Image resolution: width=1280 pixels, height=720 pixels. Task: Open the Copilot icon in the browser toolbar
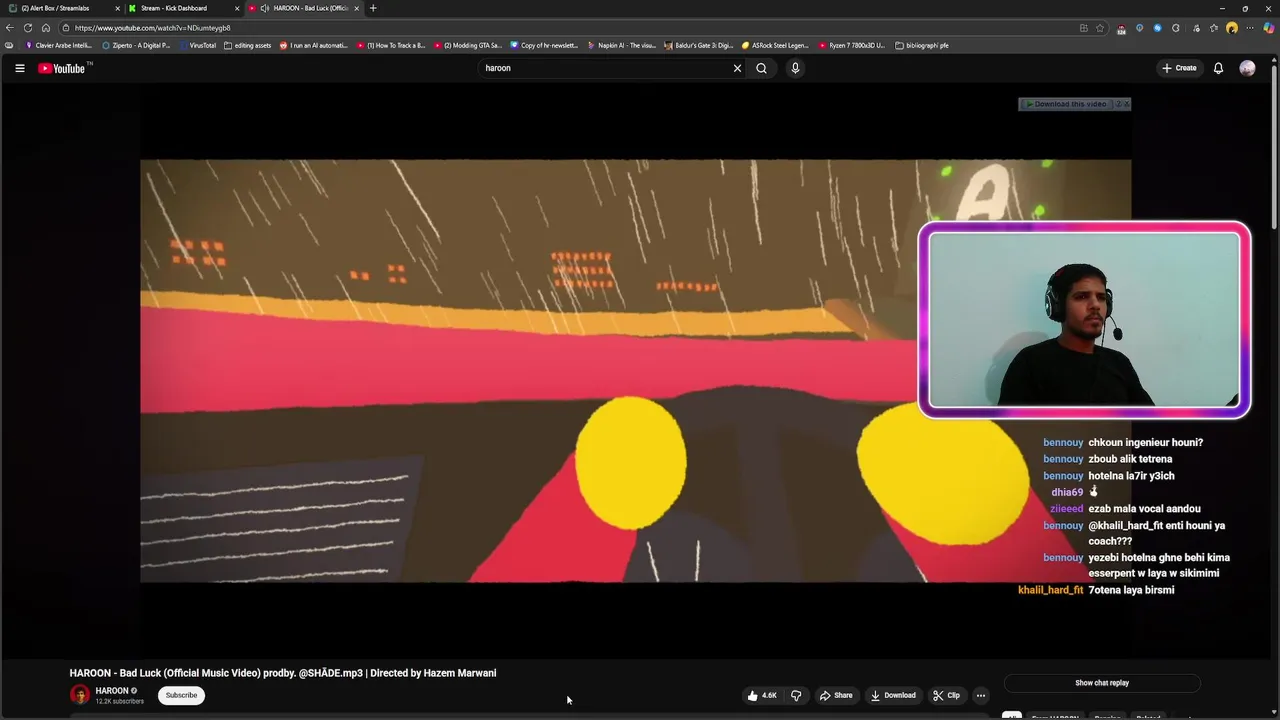pos(1269,28)
